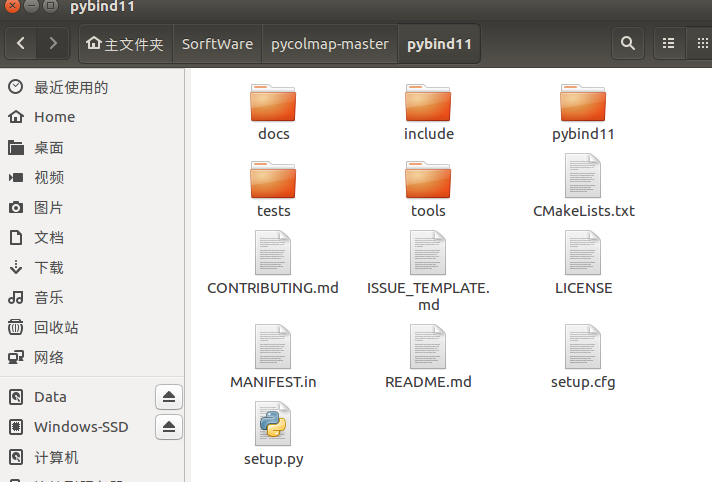The height and width of the screenshot is (482, 712).
Task: Switch to list view layout
Action: pyautogui.click(x=669, y=44)
